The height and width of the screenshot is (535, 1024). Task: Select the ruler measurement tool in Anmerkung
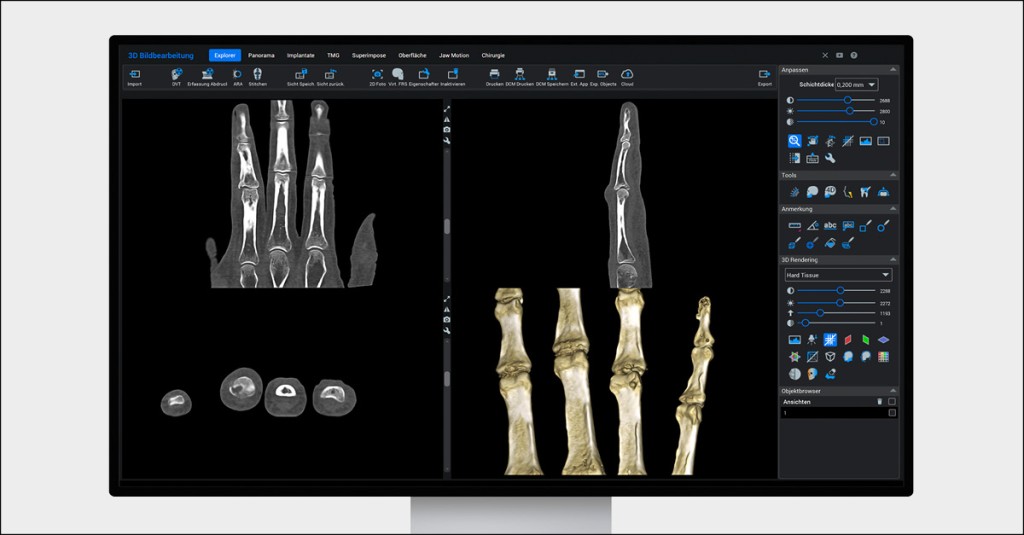pos(794,226)
